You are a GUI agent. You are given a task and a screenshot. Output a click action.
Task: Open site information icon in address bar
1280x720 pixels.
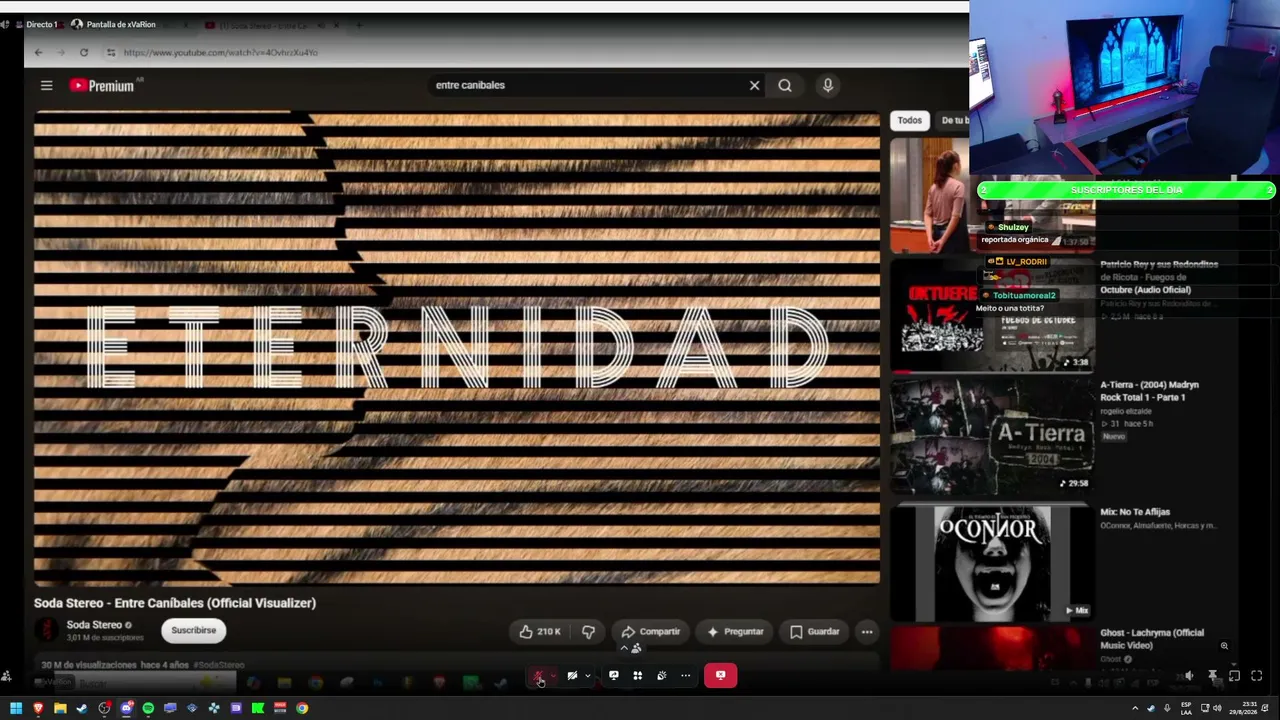[x=111, y=52]
